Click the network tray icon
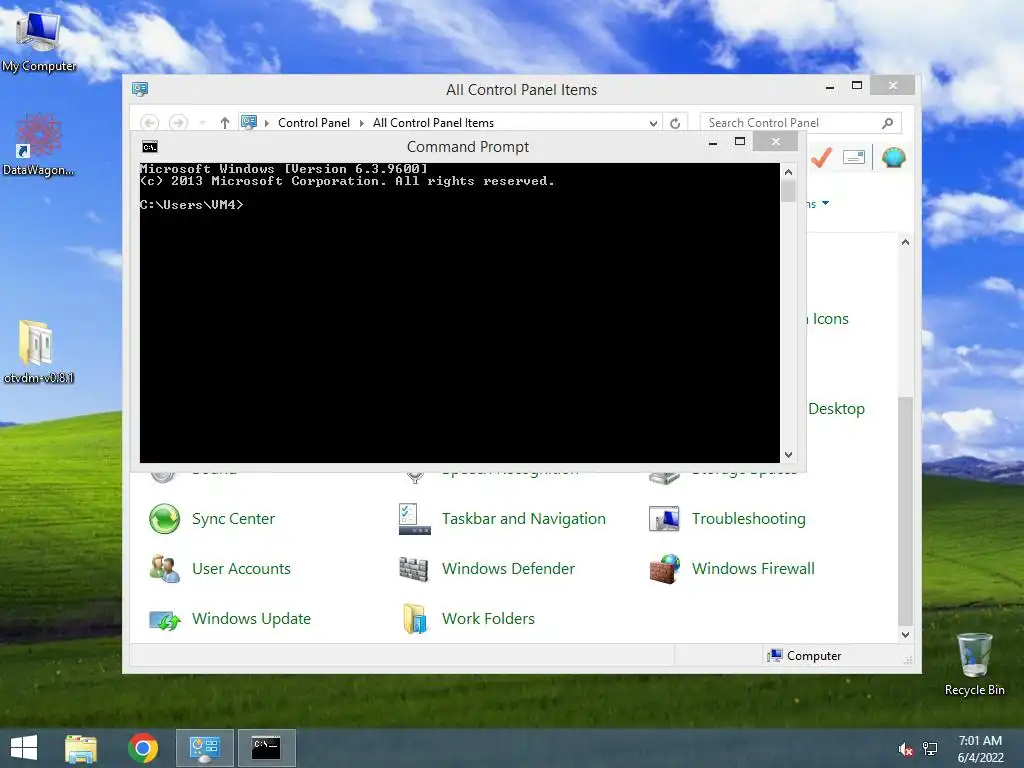The height and width of the screenshot is (768, 1024). (x=930, y=749)
